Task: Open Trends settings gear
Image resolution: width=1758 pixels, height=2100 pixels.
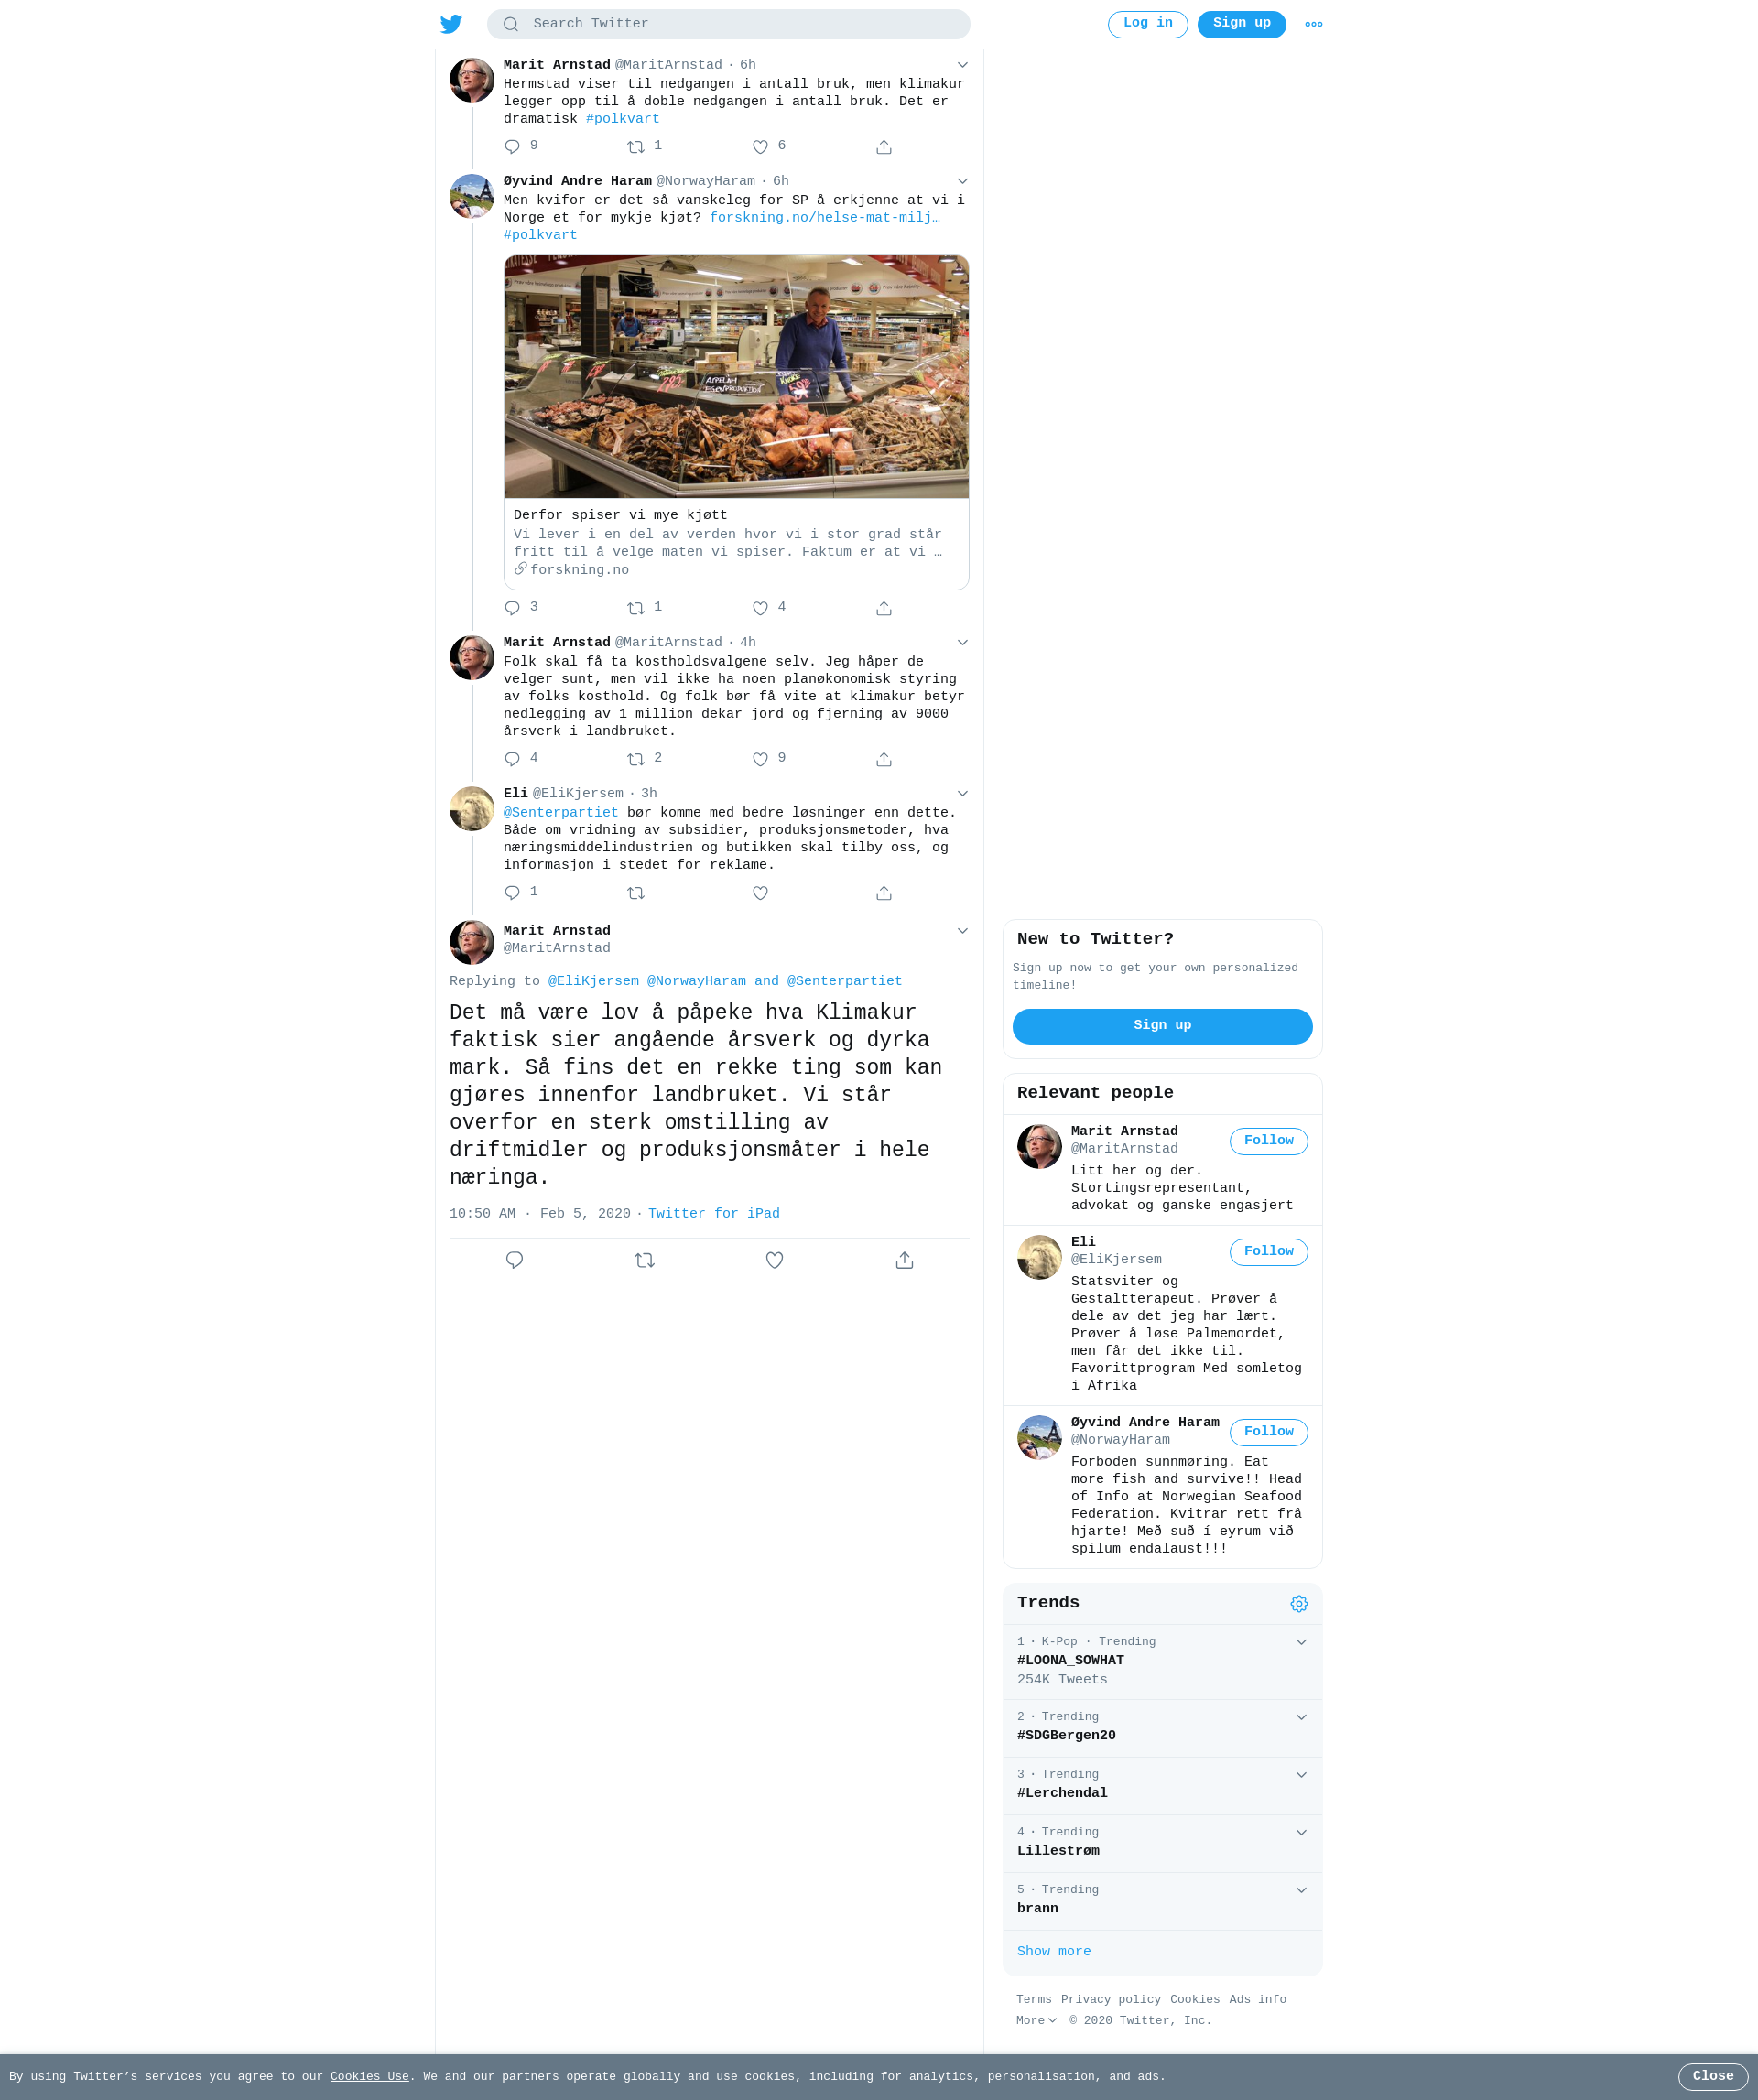Action: [1299, 1604]
